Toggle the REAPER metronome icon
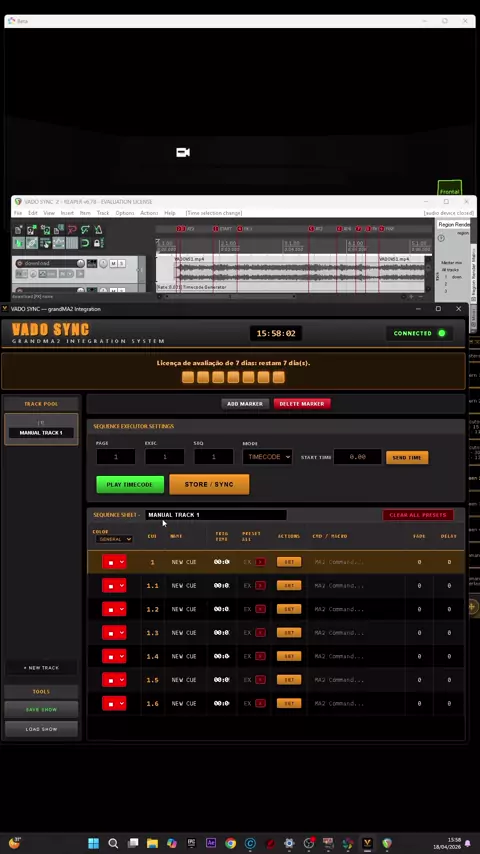Viewport: 480px width, 854px height. (x=98, y=230)
